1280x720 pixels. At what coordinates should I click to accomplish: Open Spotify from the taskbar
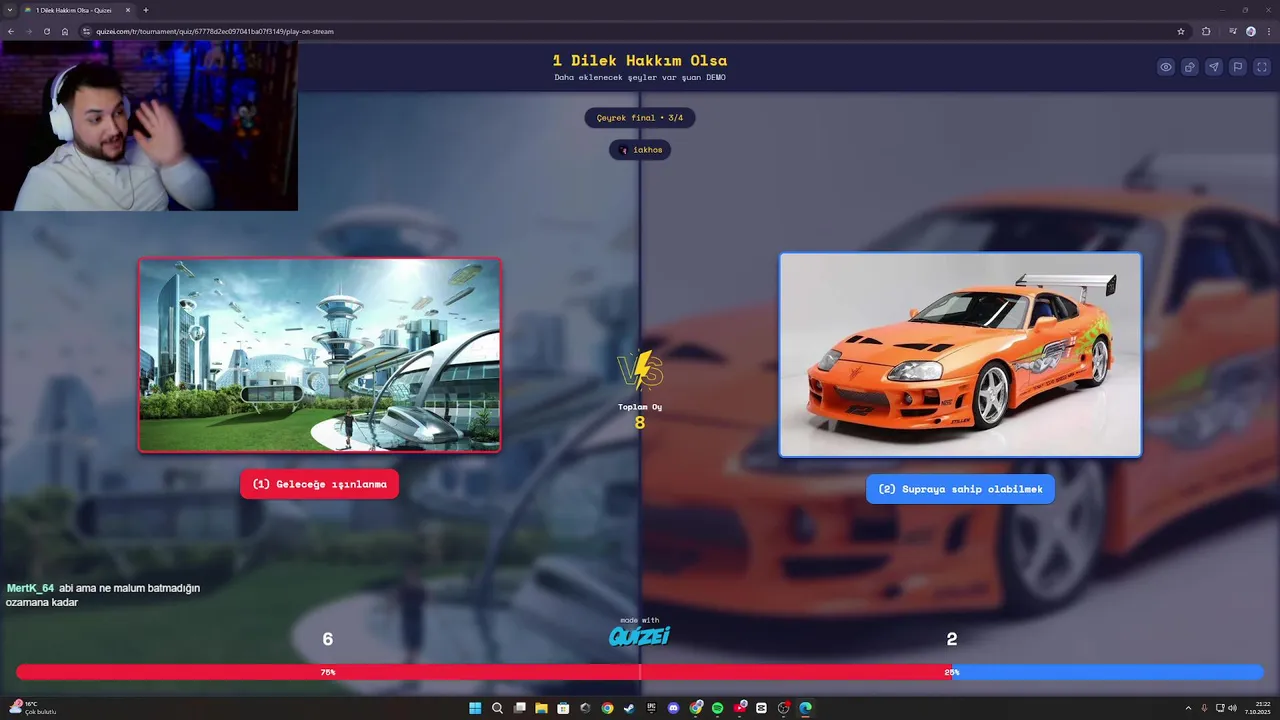pos(717,708)
